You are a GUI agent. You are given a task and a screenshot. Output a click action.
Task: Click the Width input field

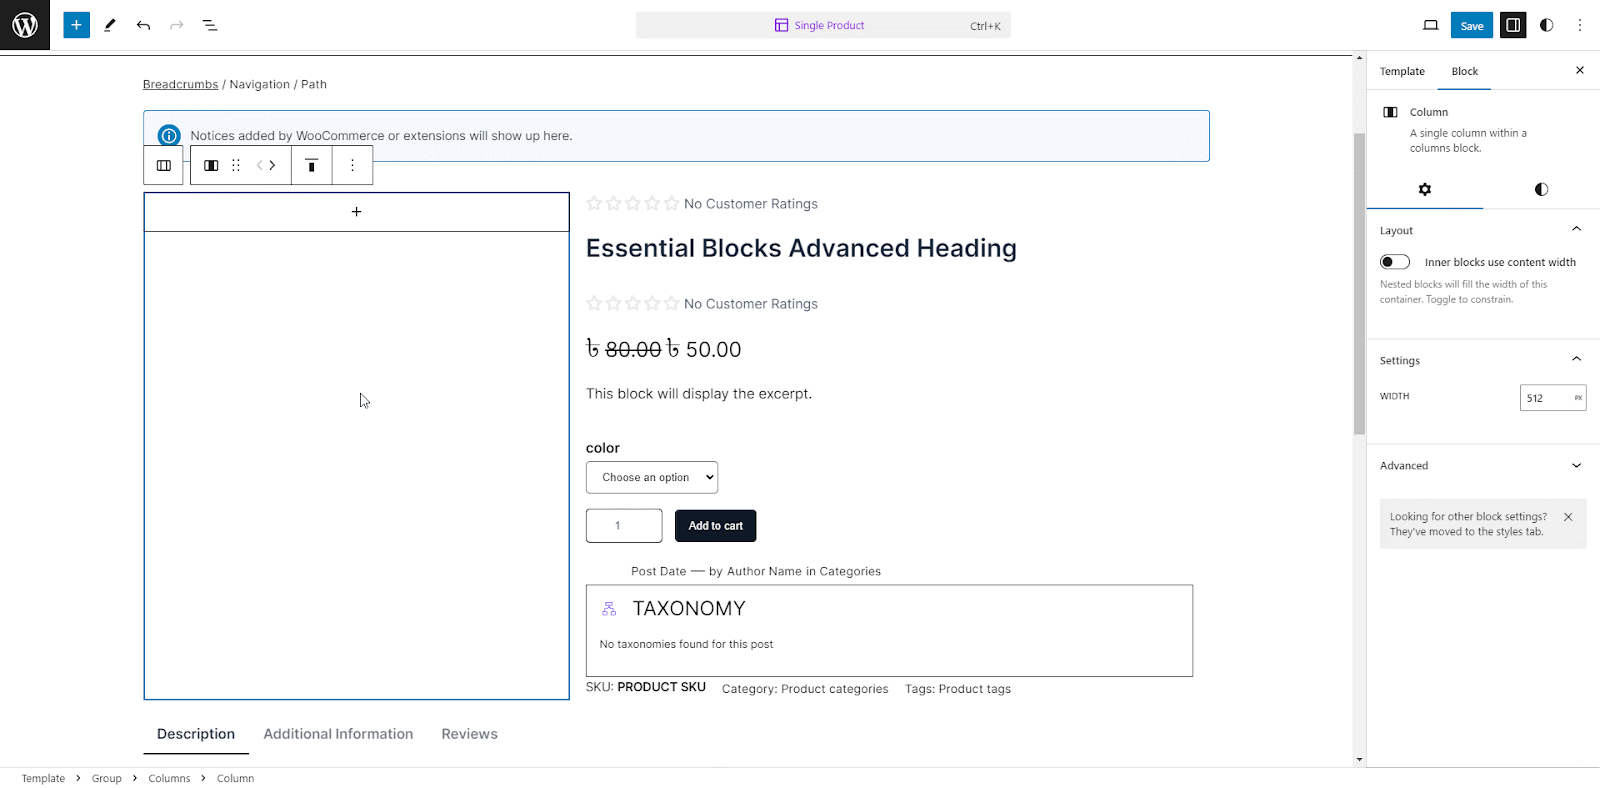tap(1545, 398)
